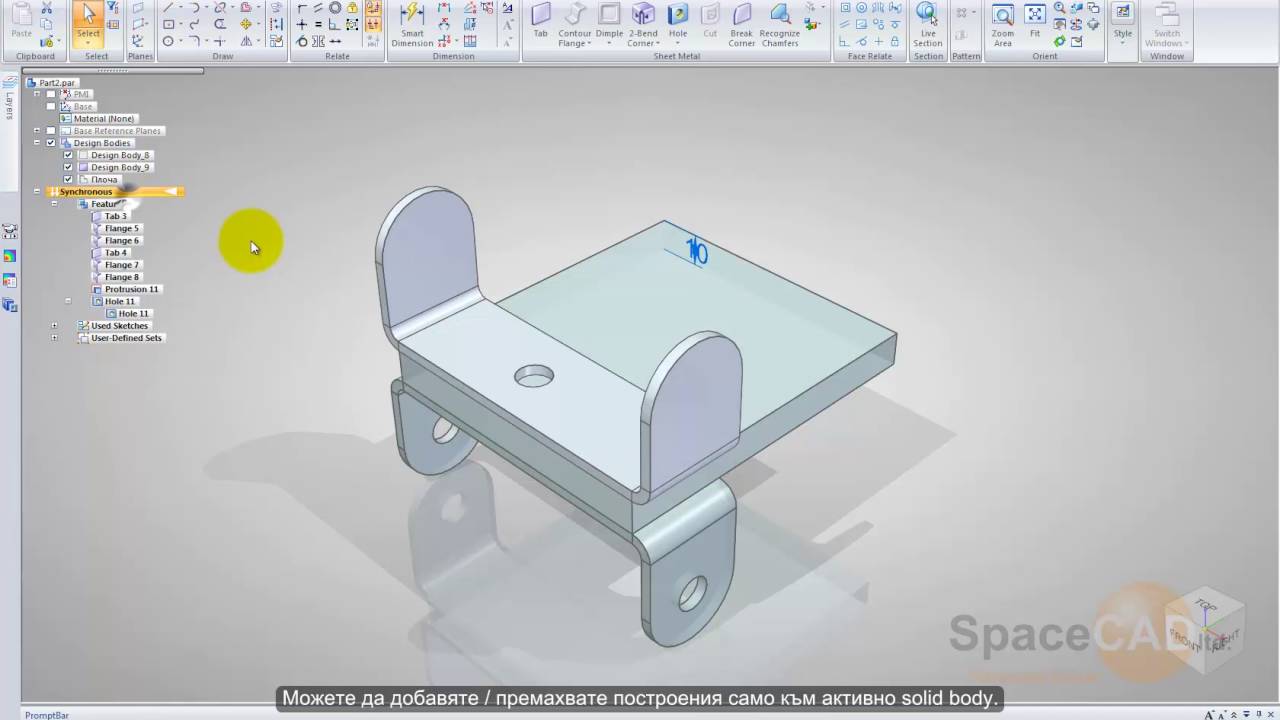Click the view orientation cube
Screen dimensions: 1280x720
pos(1206,630)
